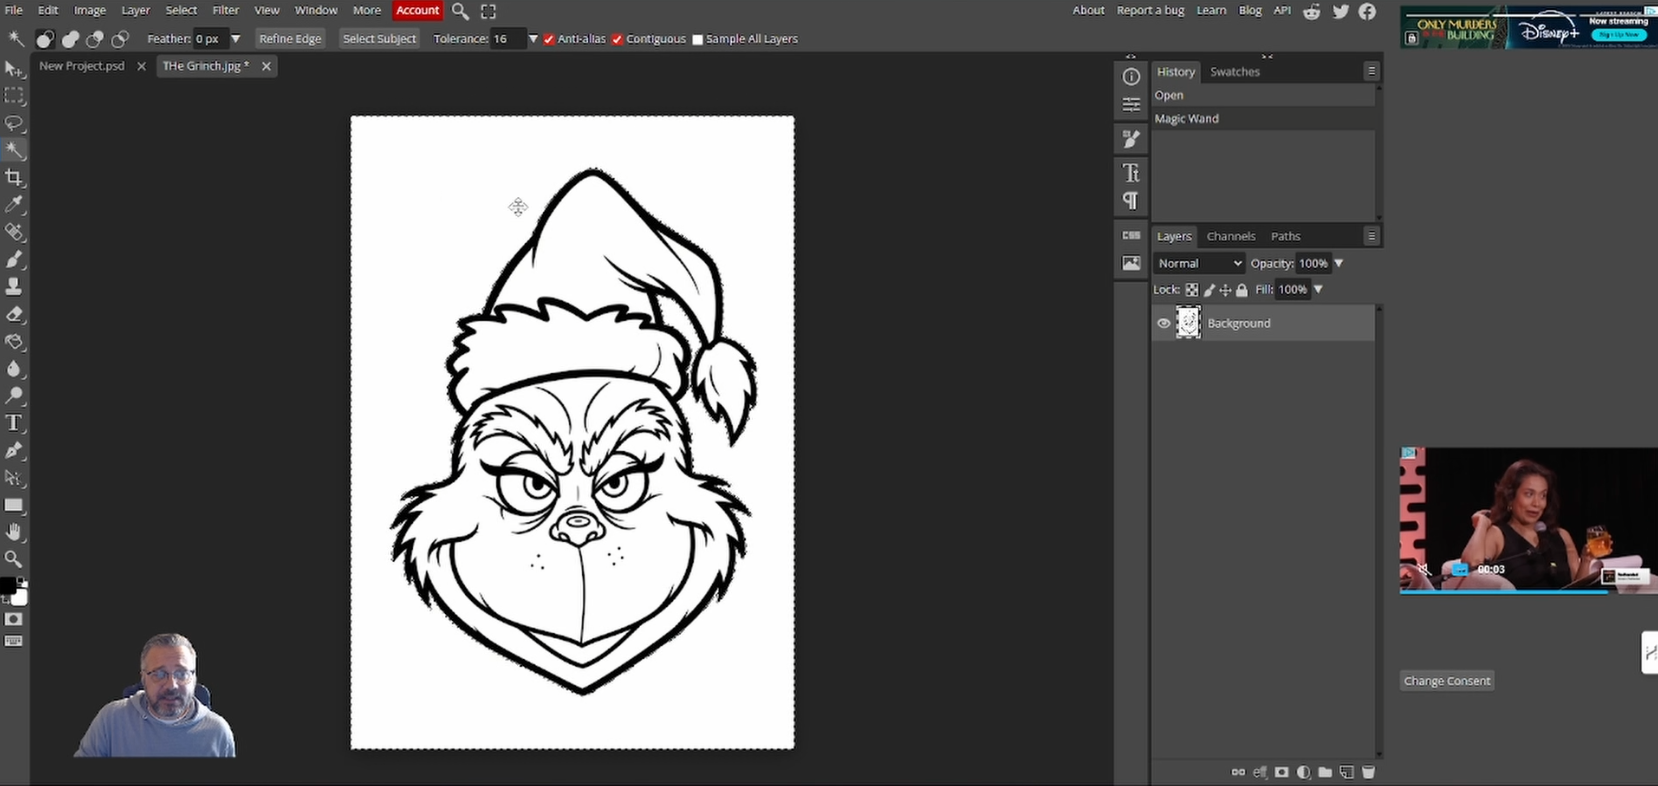The image size is (1658, 786).
Task: Click the Tolerance input field
Action: (x=506, y=39)
